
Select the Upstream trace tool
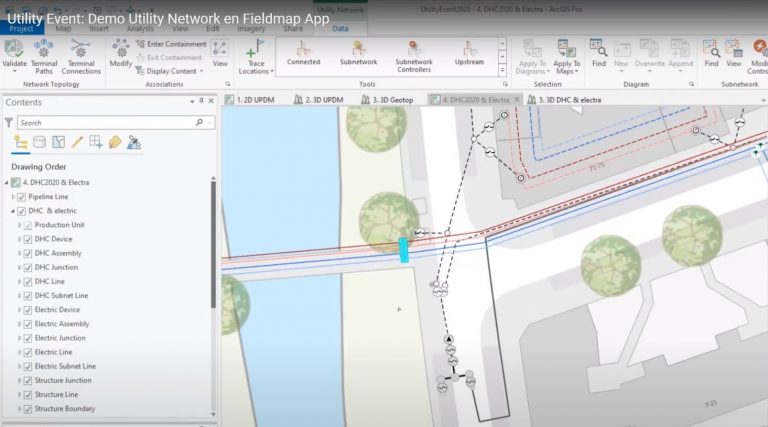coord(469,54)
